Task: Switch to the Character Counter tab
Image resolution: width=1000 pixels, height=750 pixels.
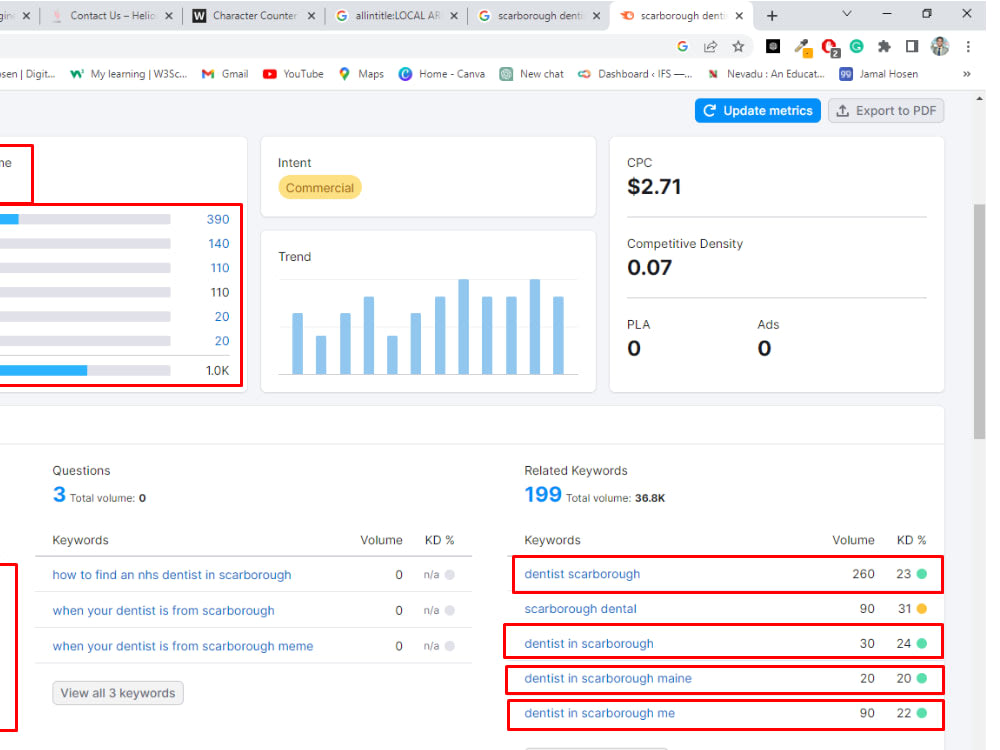Action: (254, 15)
